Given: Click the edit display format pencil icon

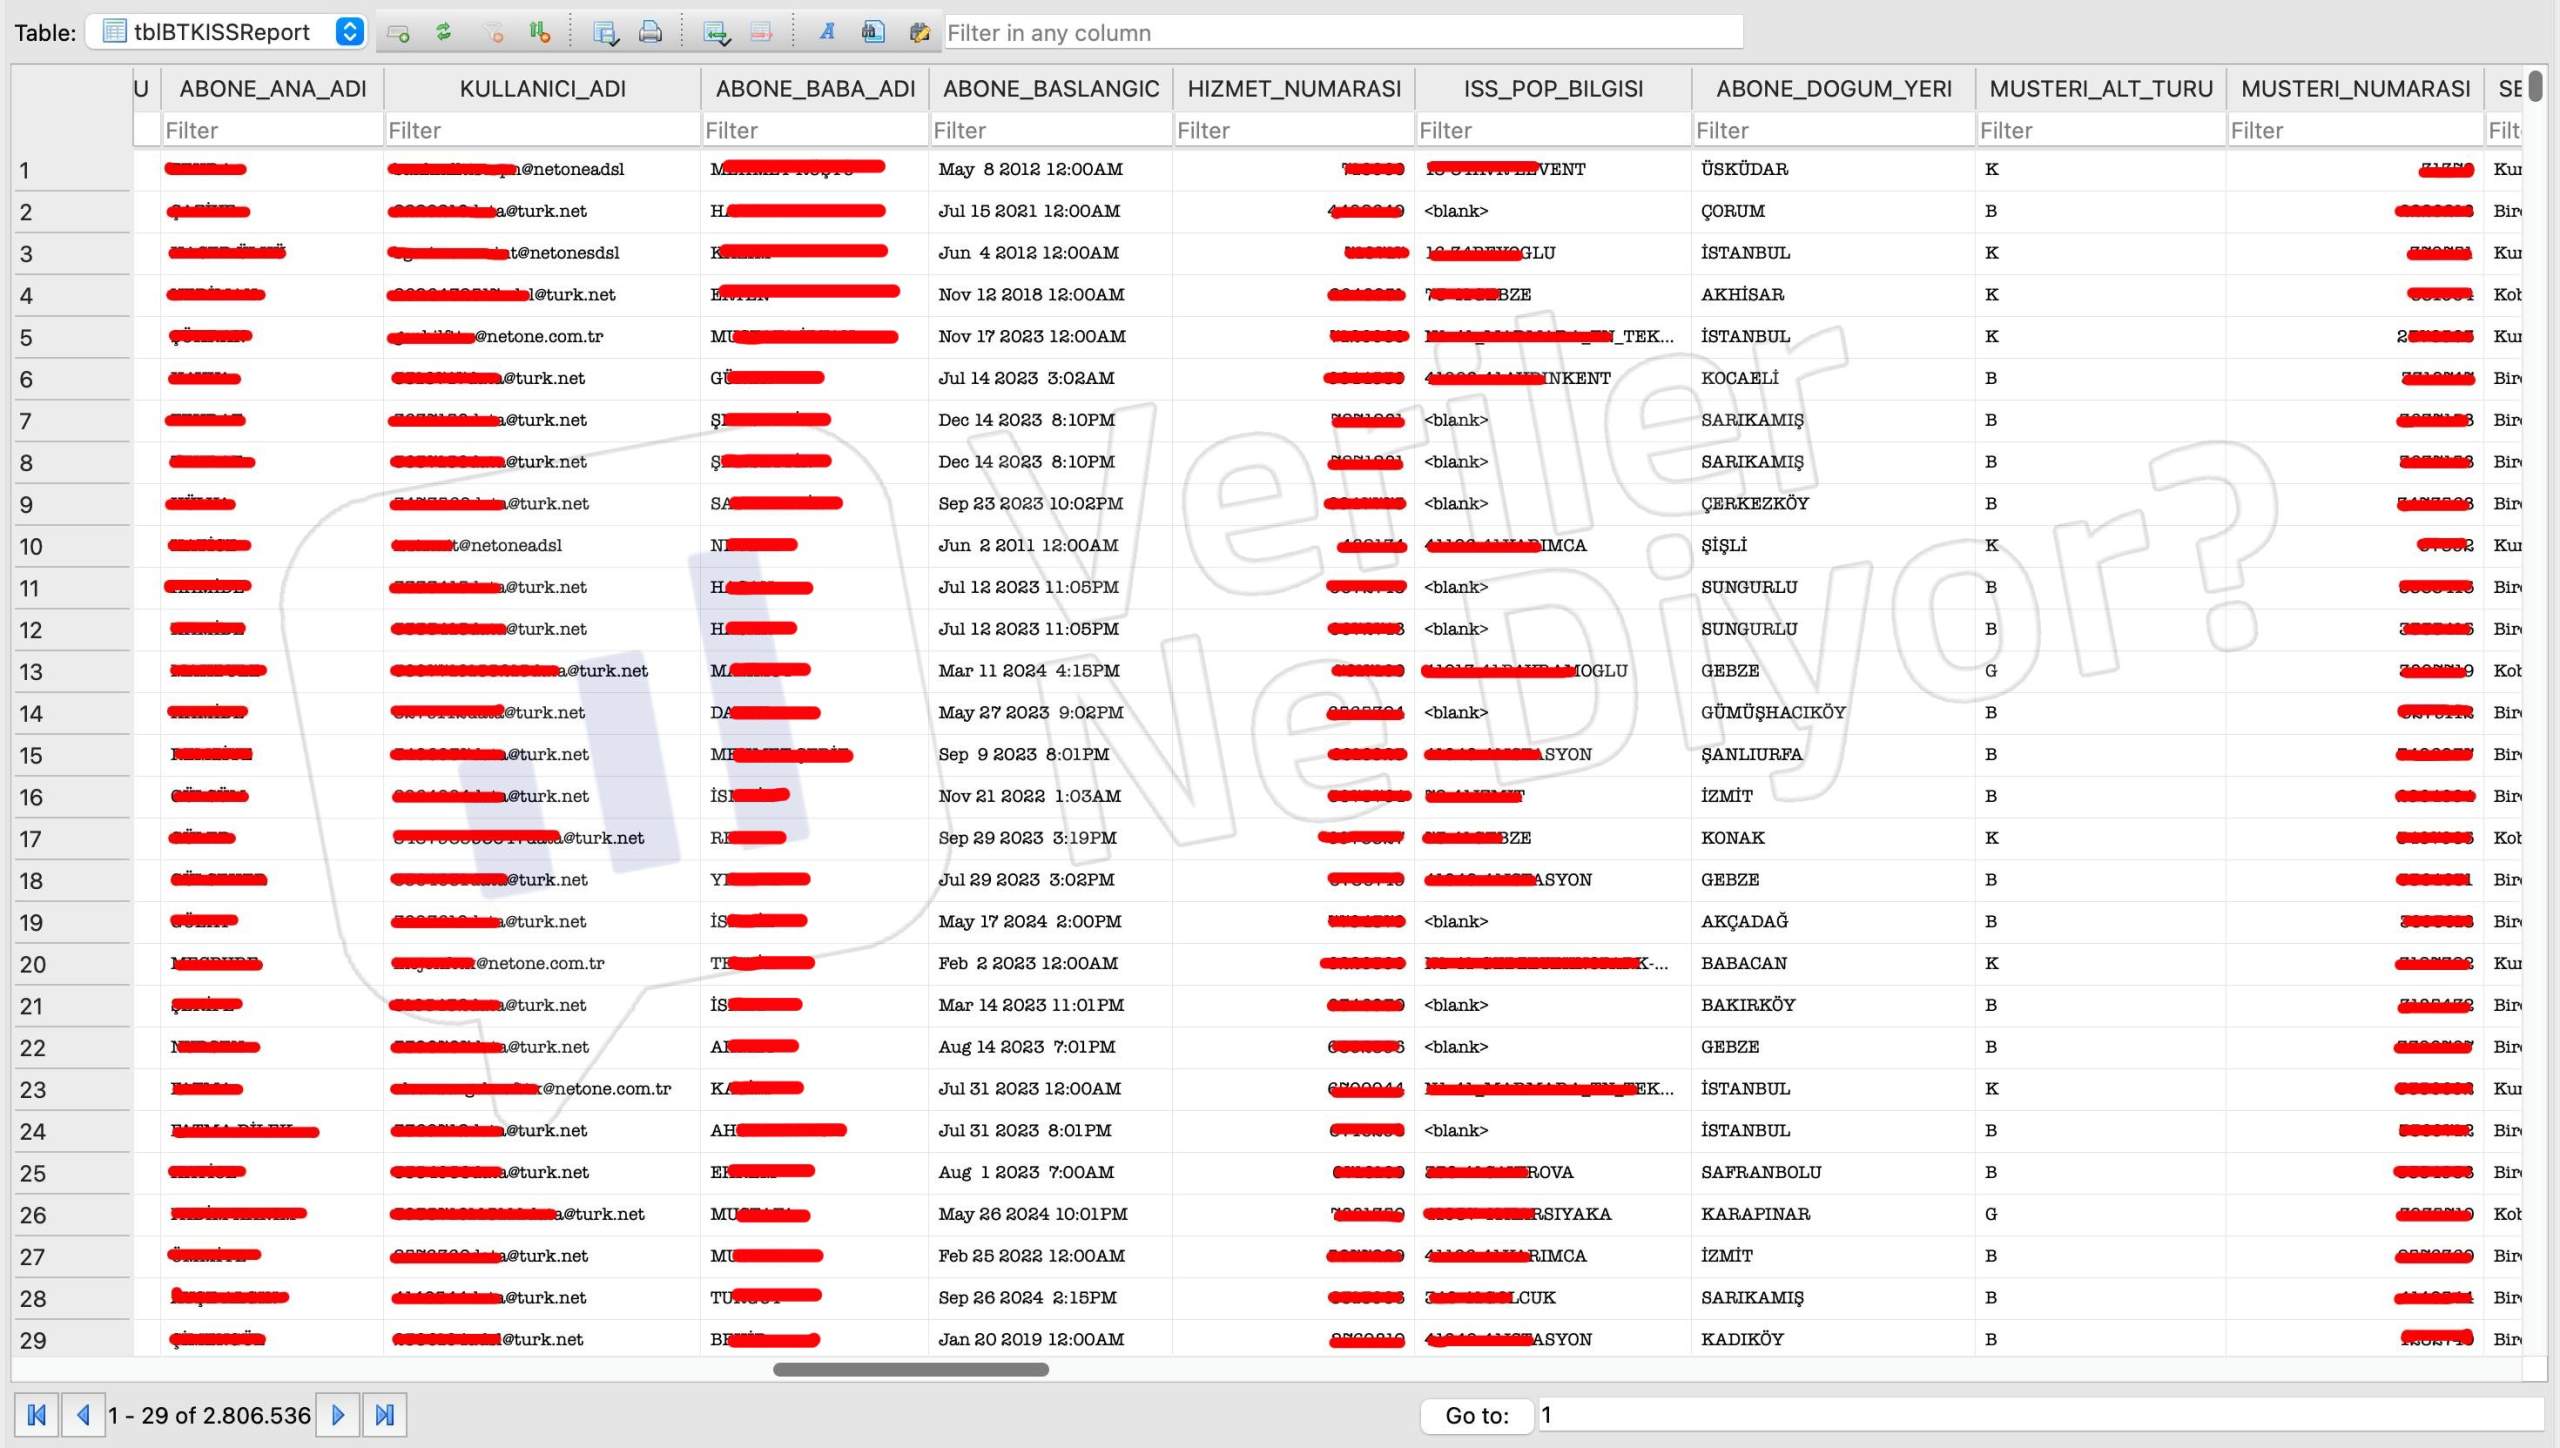Looking at the screenshot, I should [919, 32].
